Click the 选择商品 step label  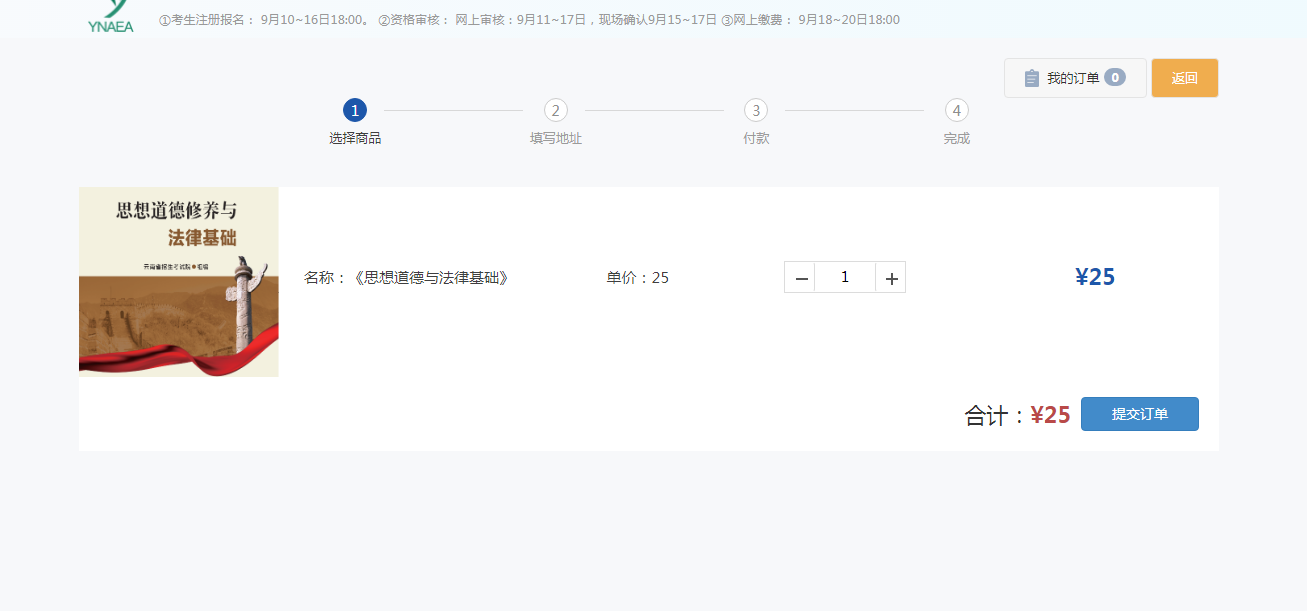point(355,138)
